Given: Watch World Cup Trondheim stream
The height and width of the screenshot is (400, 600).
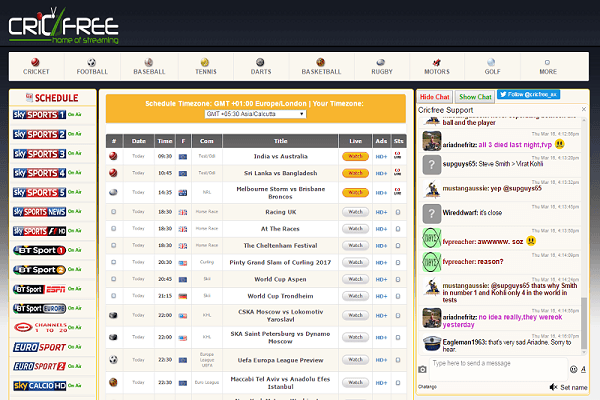Looking at the screenshot, I should 355,296.
